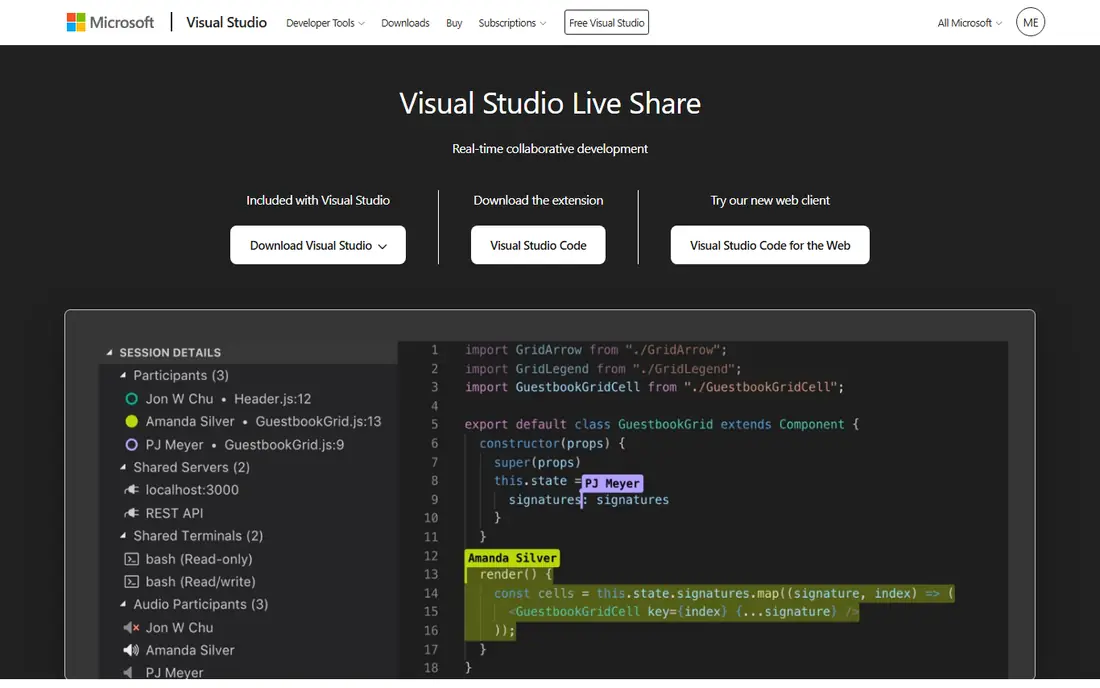Click 'Download the extension' text
Image resolution: width=1100 pixels, height=688 pixels.
pos(538,201)
